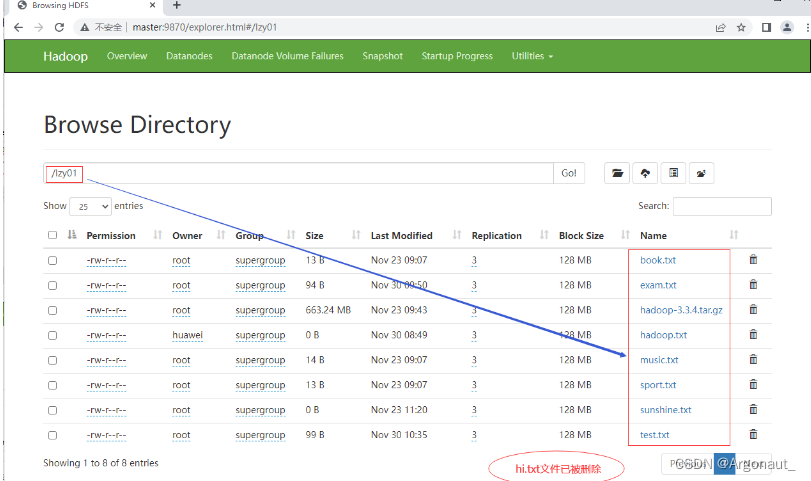Click the Hadoop brand link
Image resolution: width=811 pixels, height=481 pixels.
65,56
